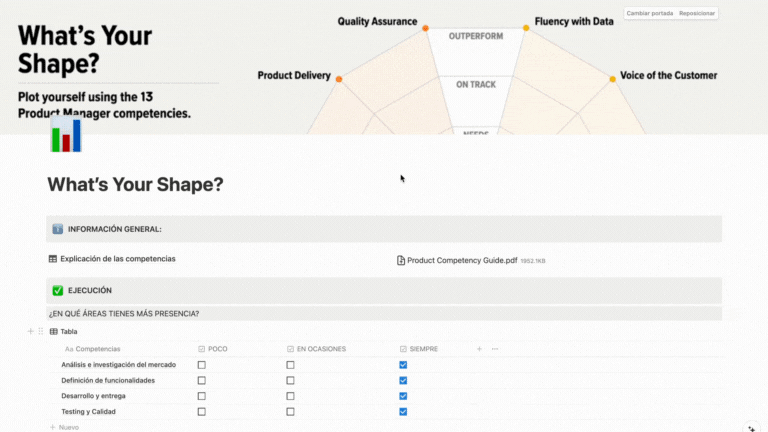Click the table icon beside Explicación de las competencias
Viewport: 768px width, 432px height.
pos(53,259)
